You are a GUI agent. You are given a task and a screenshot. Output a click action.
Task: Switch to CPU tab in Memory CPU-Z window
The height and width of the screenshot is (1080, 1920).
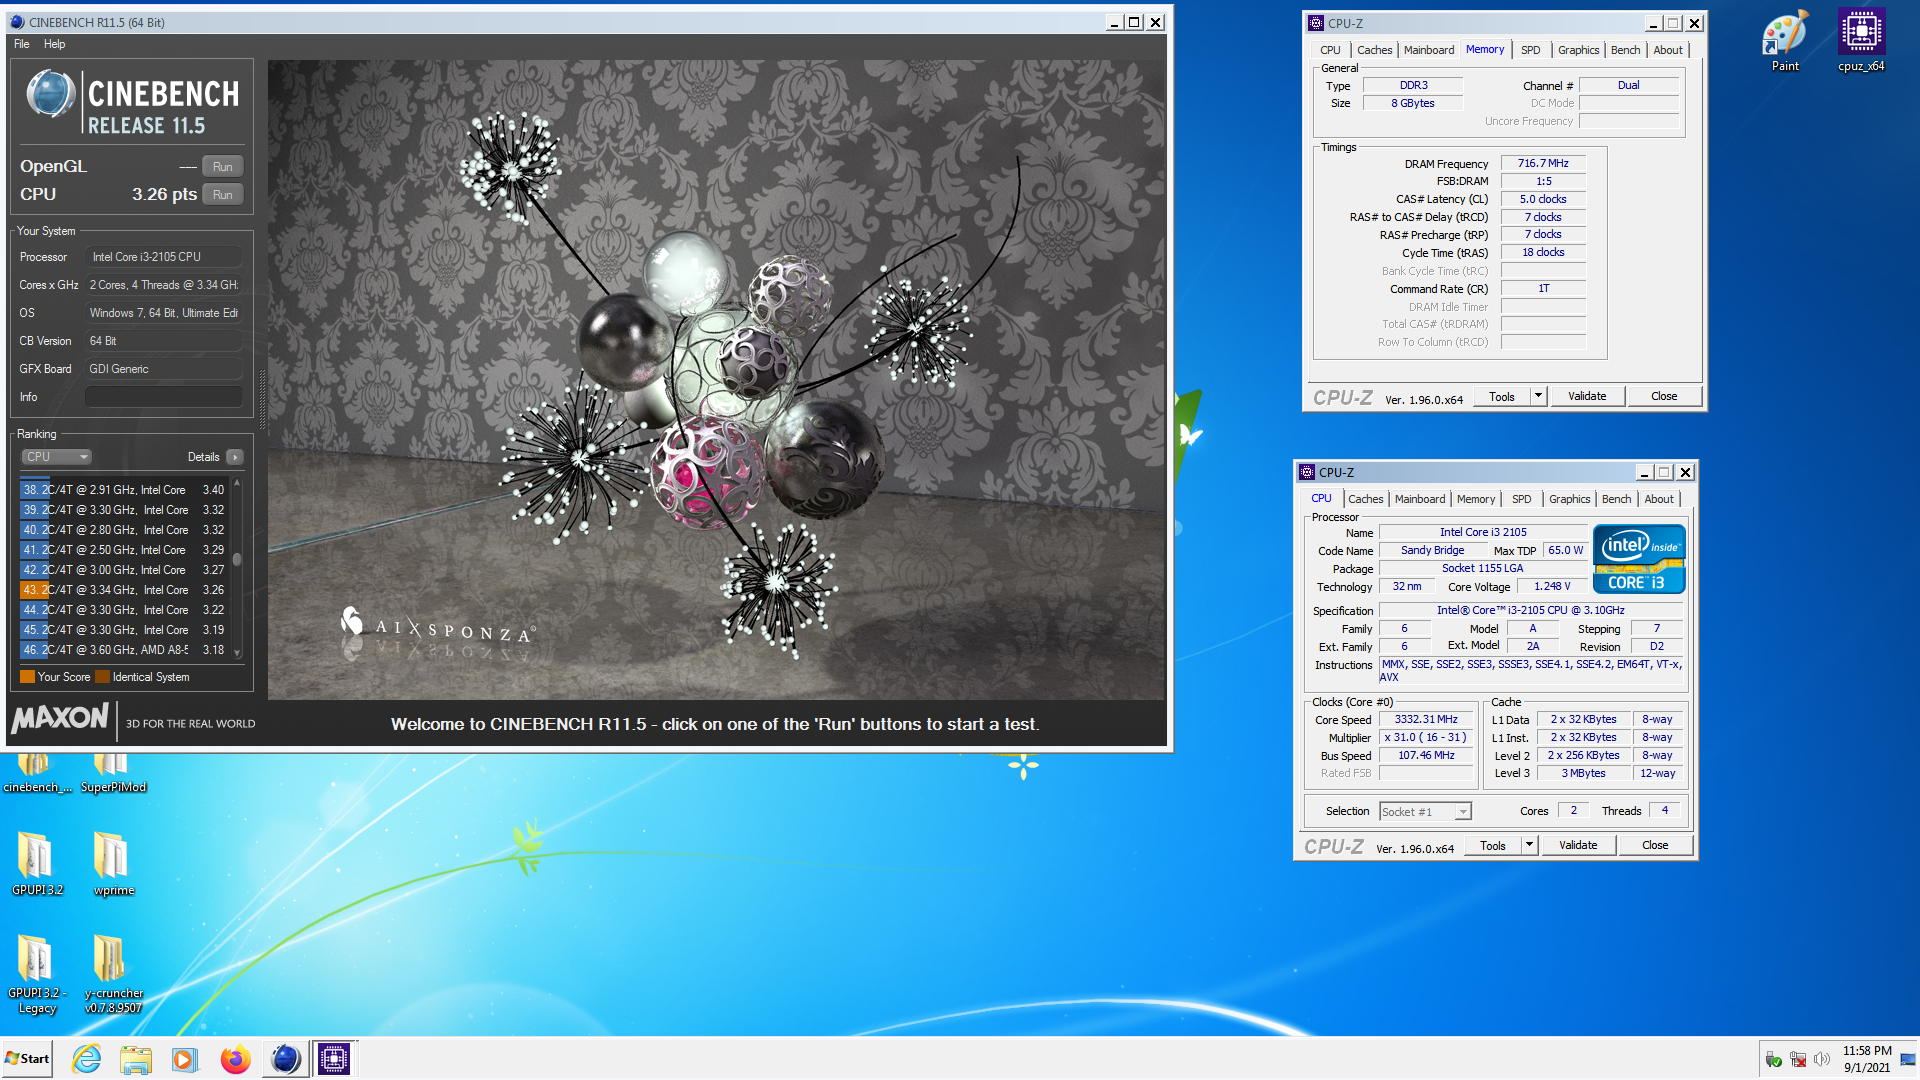click(1330, 50)
